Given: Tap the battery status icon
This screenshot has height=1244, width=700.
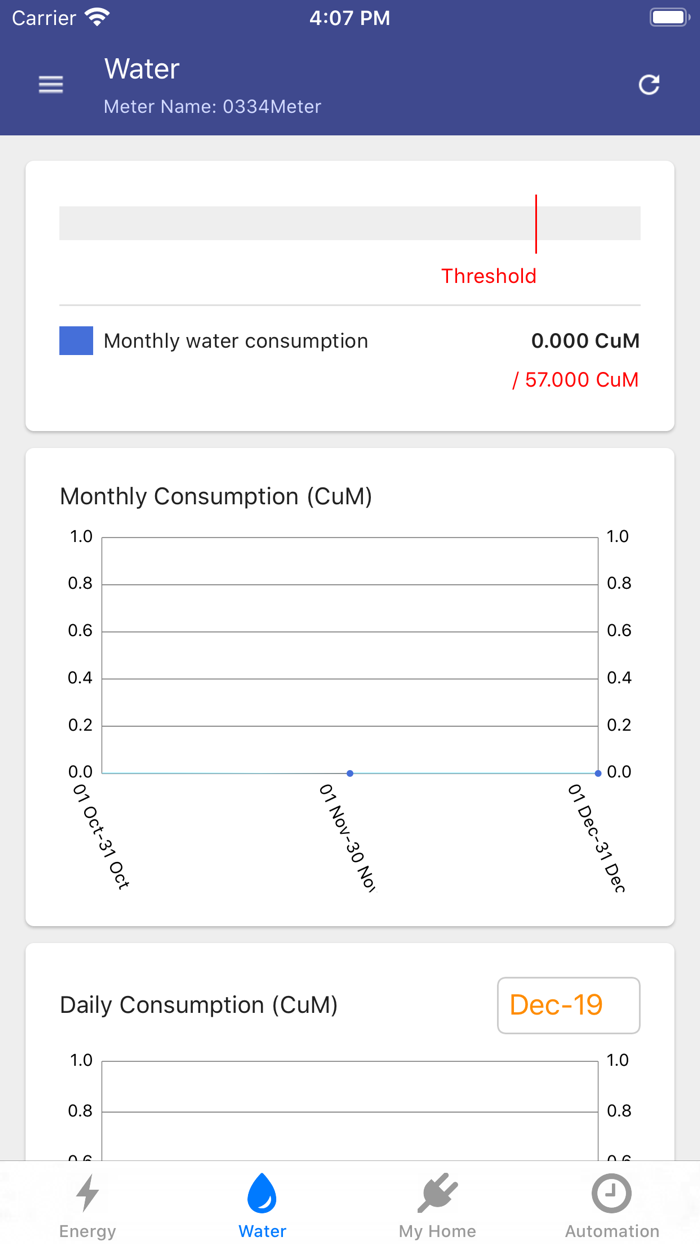Looking at the screenshot, I should [x=667, y=18].
